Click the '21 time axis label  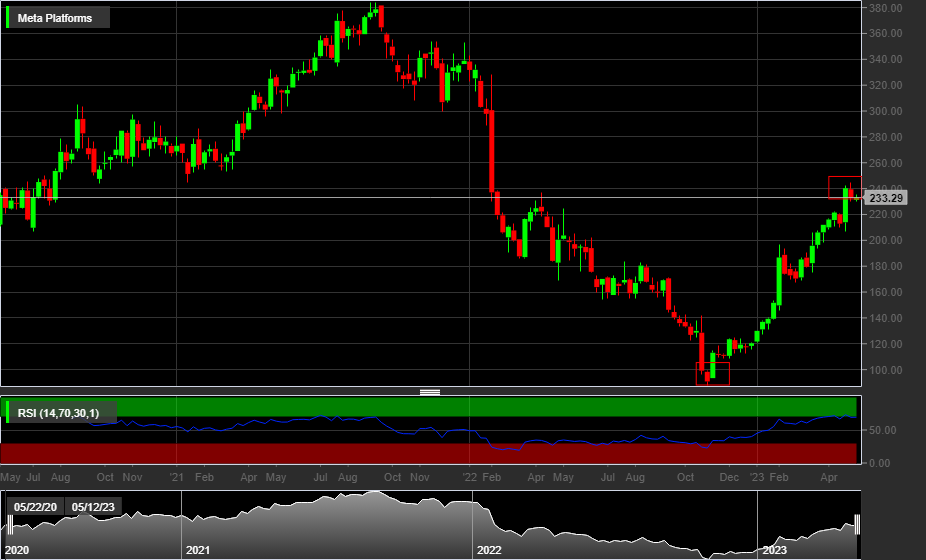coord(177,477)
